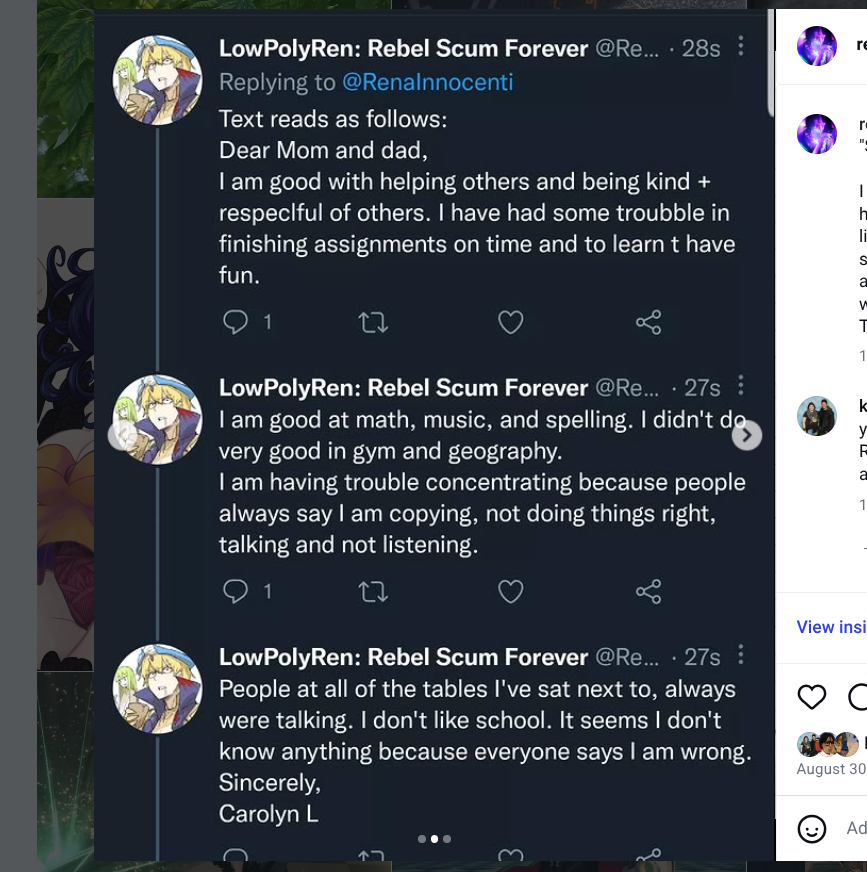Click the retweet icon on the first tweet

(373, 322)
